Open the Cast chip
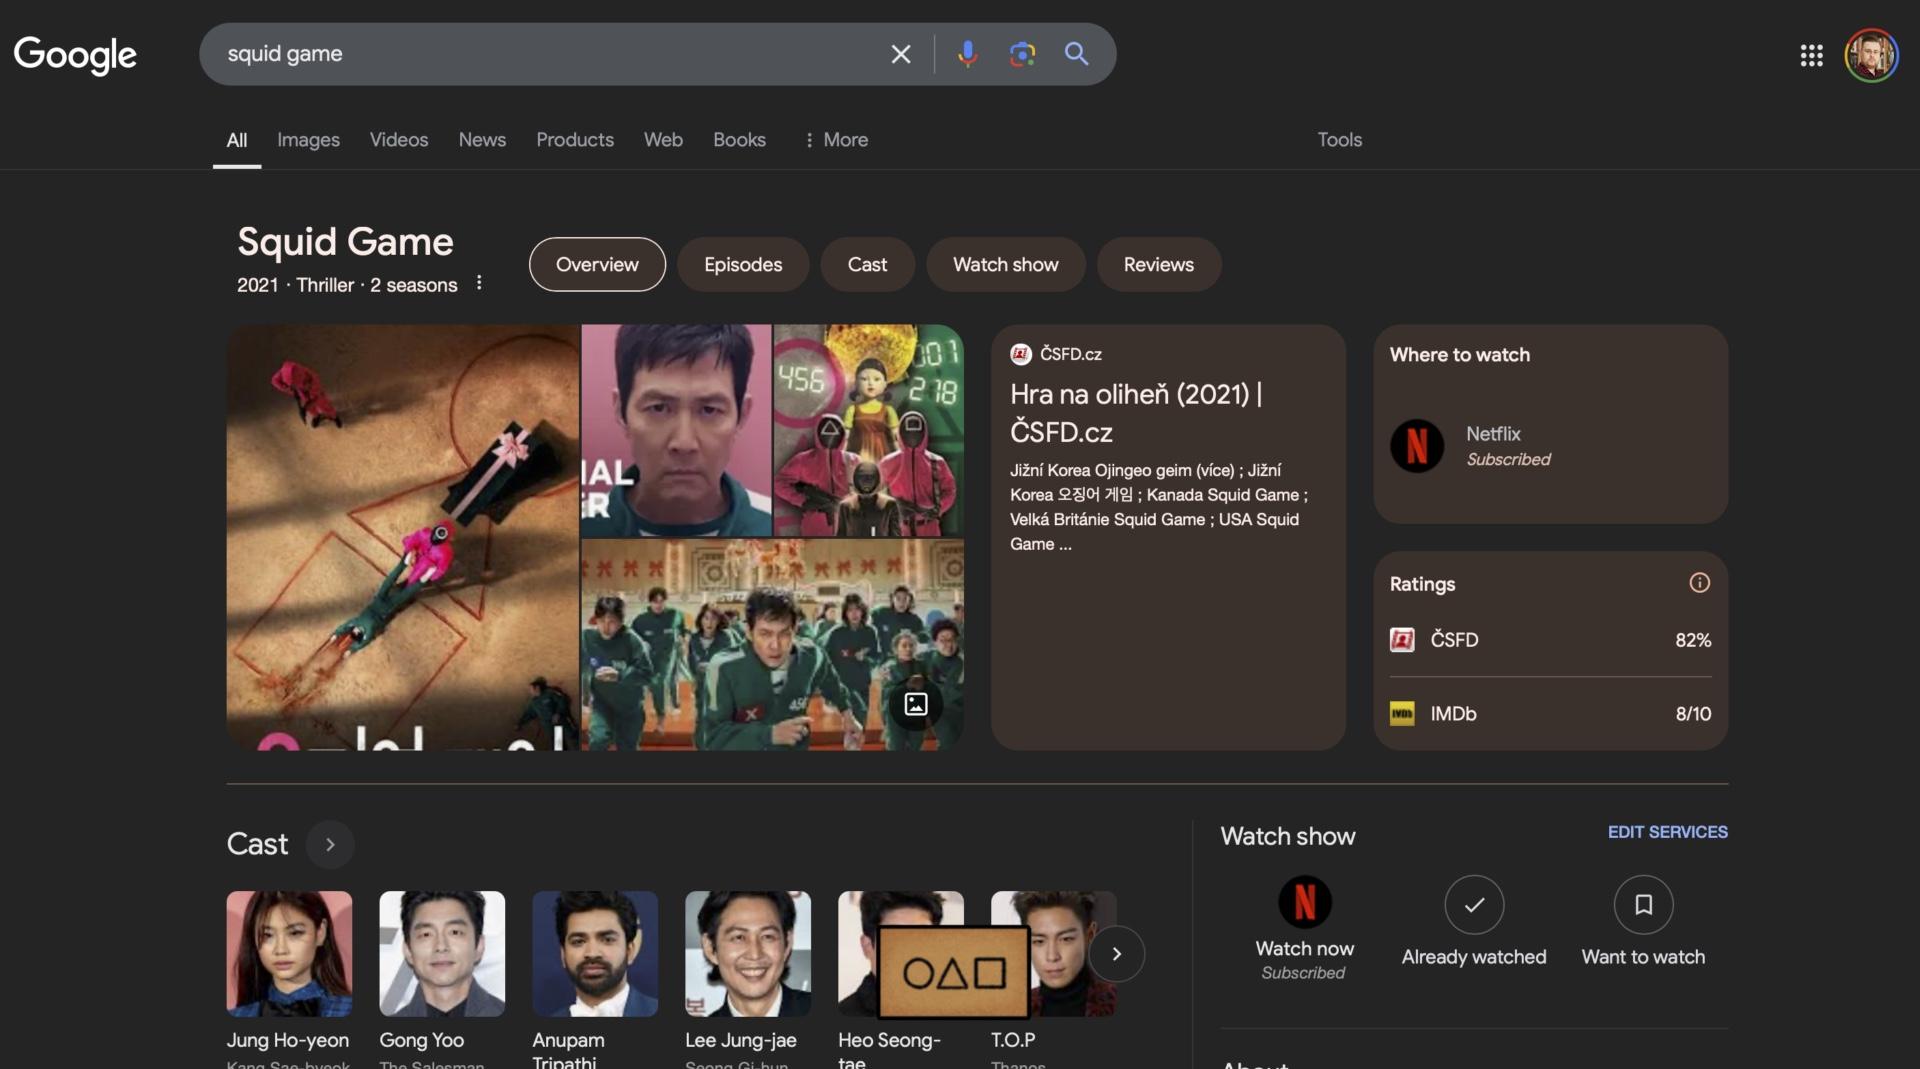 (867, 264)
